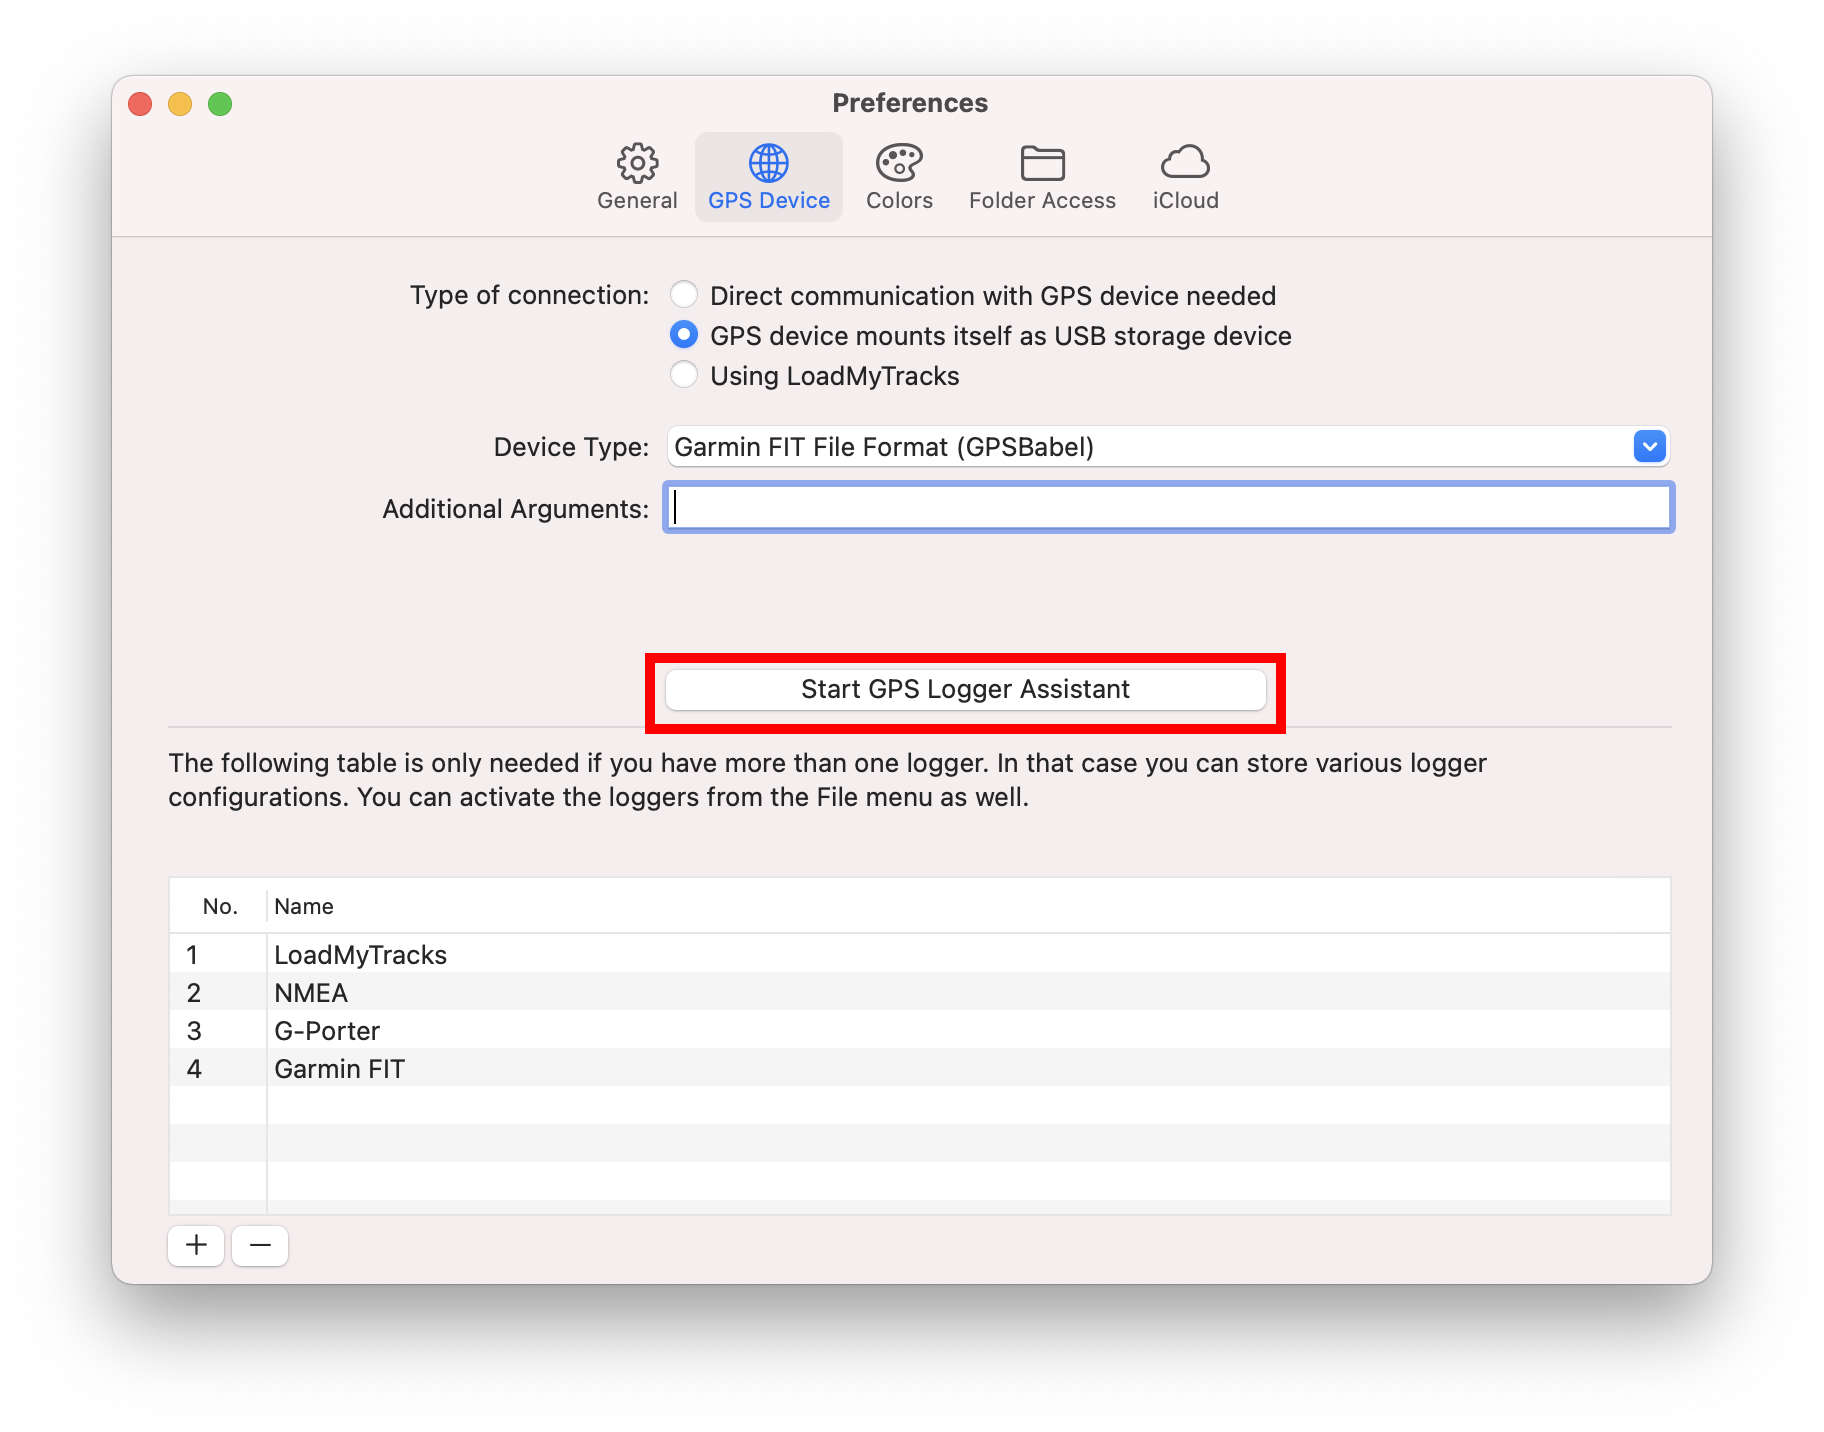1824x1432 pixels.
Task: Choose the Garmin FIT logger row
Action: tap(339, 1069)
